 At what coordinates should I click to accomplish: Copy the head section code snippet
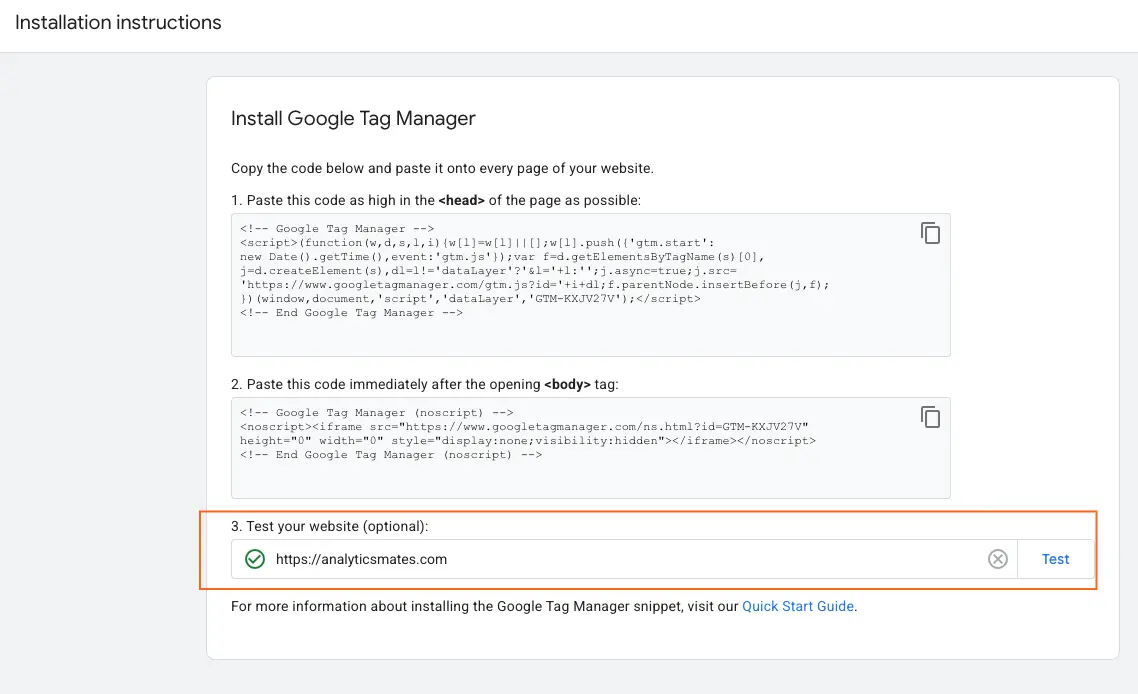(930, 233)
